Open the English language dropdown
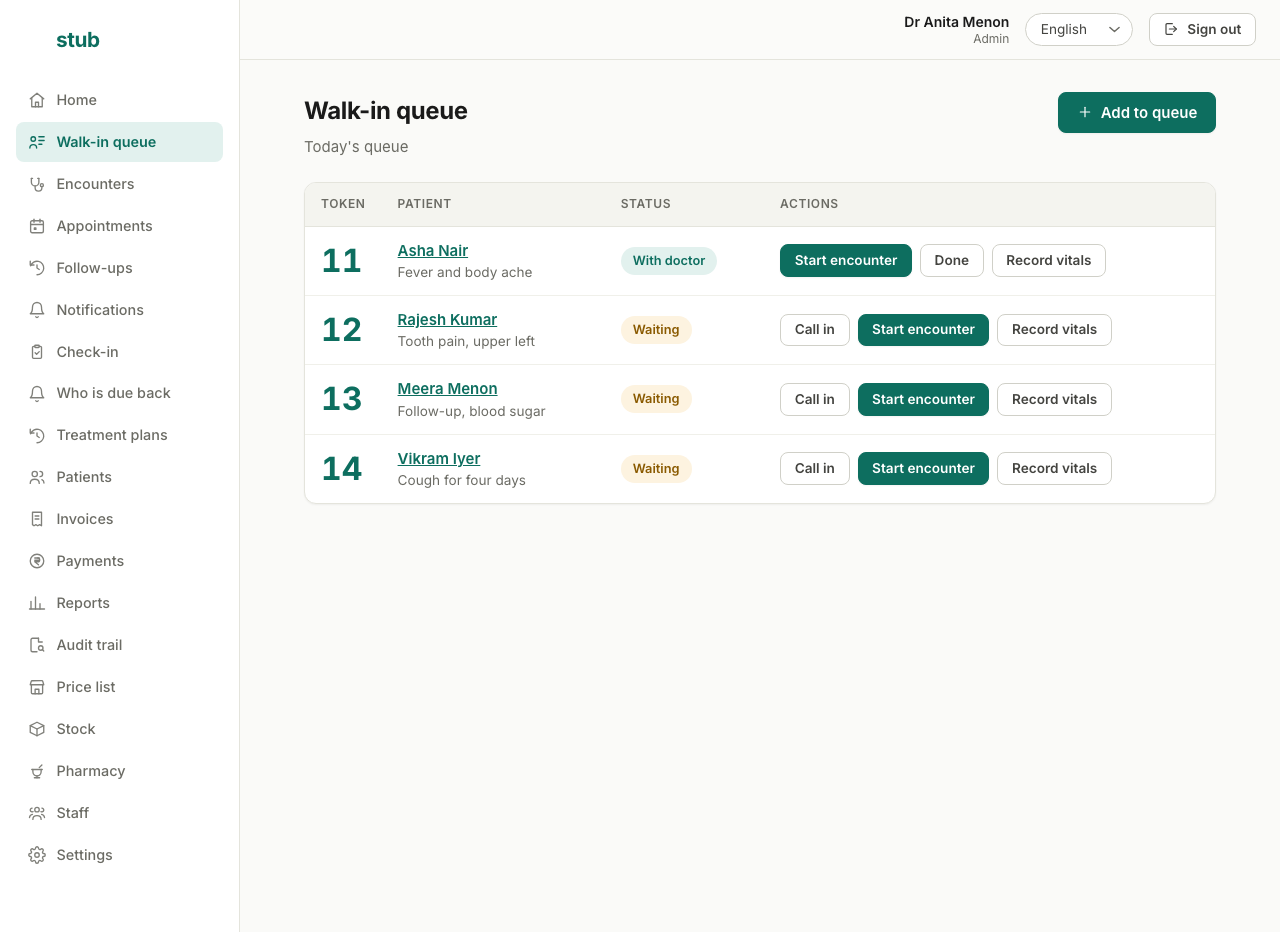1280x932 pixels. click(1079, 29)
